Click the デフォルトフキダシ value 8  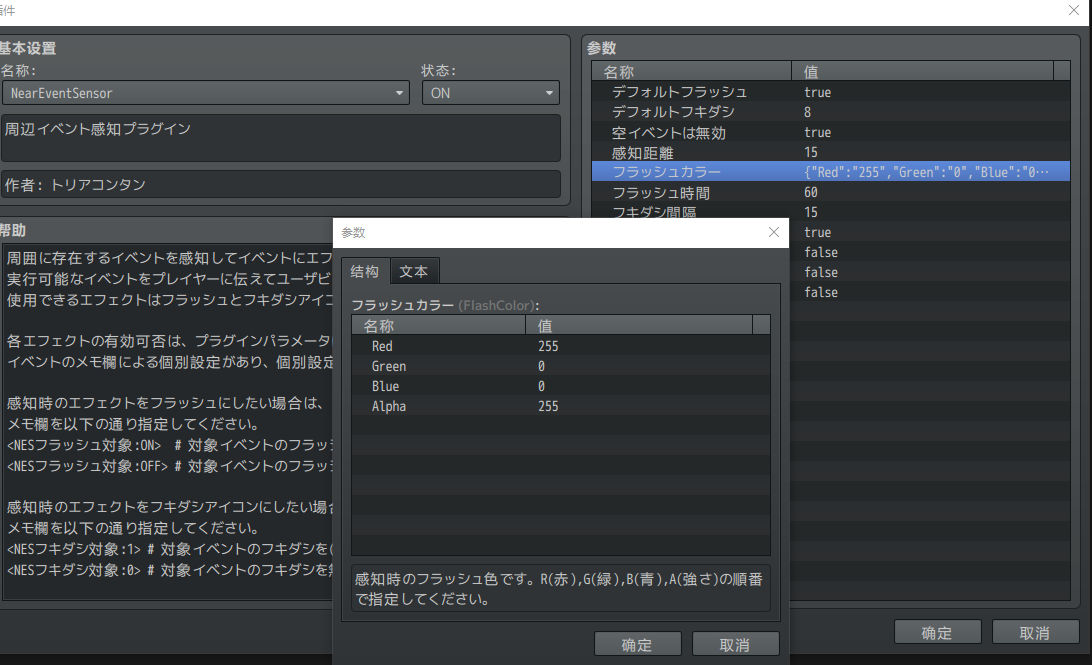coord(807,112)
